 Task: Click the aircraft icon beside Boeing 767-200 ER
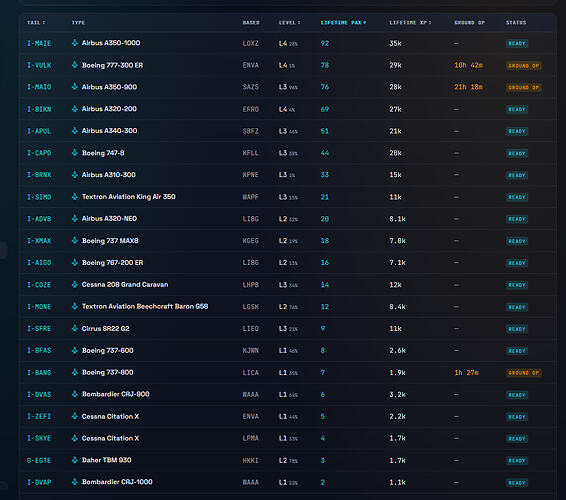(75, 262)
